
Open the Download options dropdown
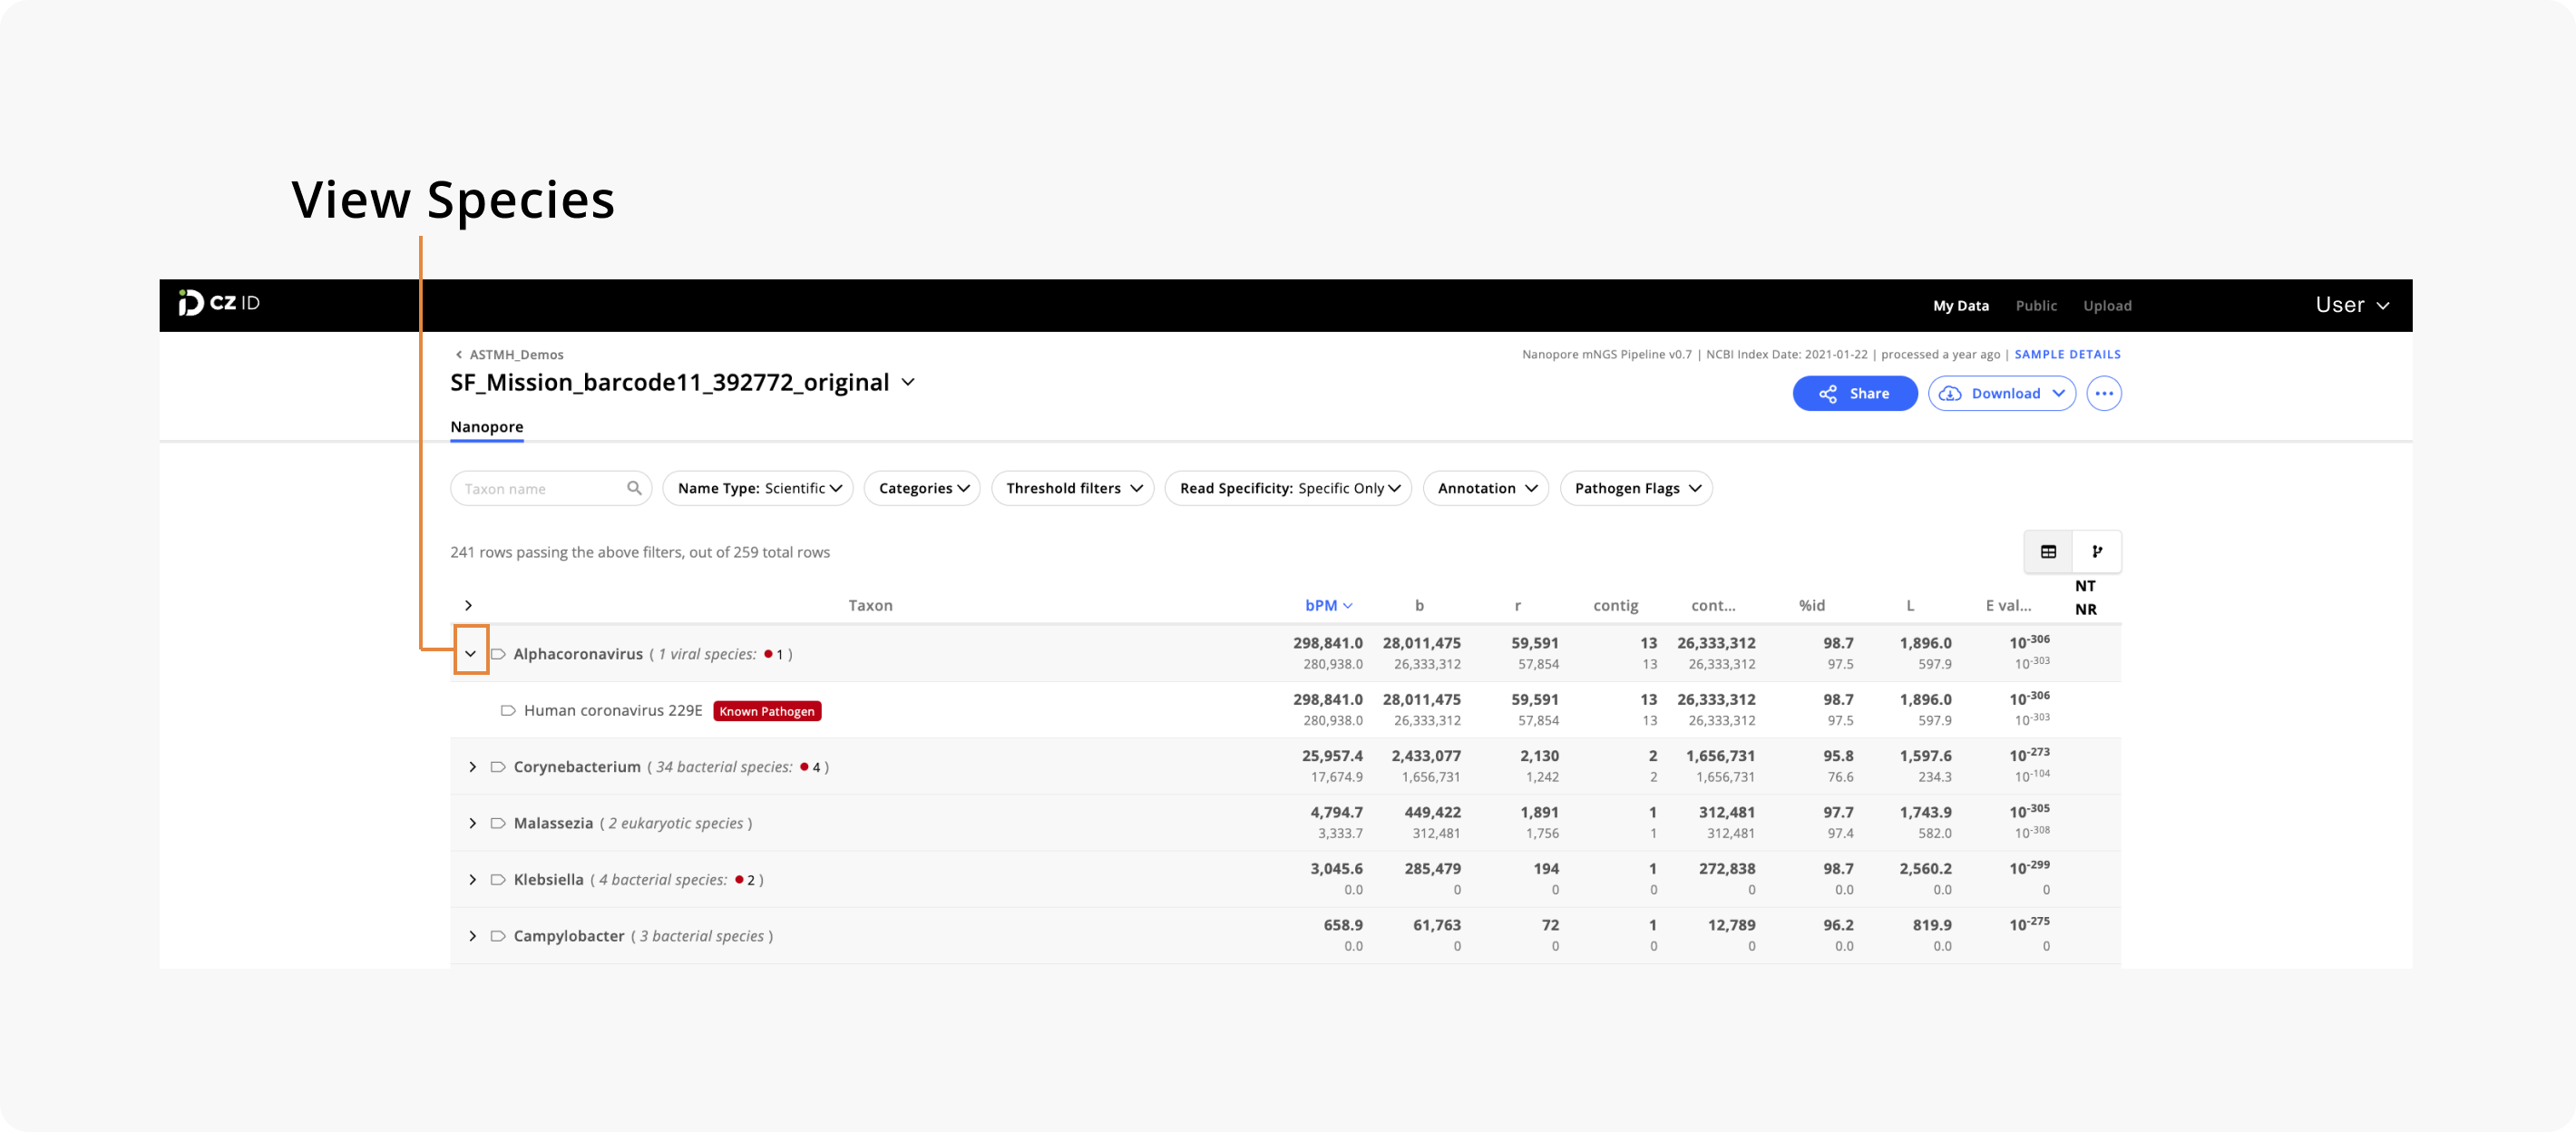click(x=2002, y=393)
